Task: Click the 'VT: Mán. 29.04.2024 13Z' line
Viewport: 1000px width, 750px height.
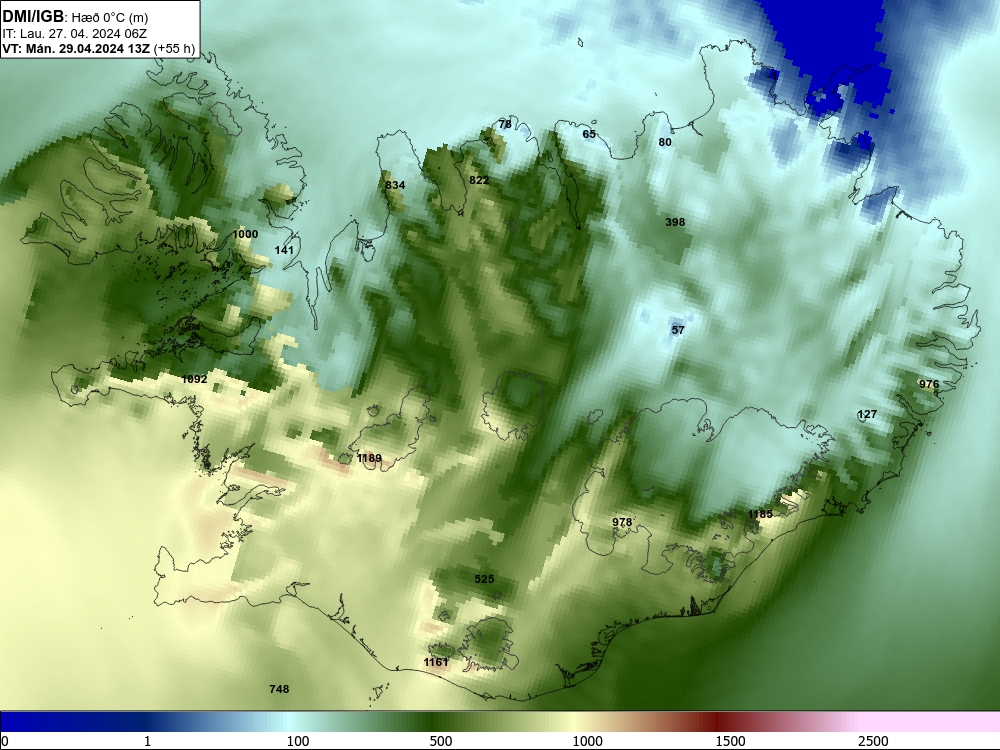Action: (75, 48)
